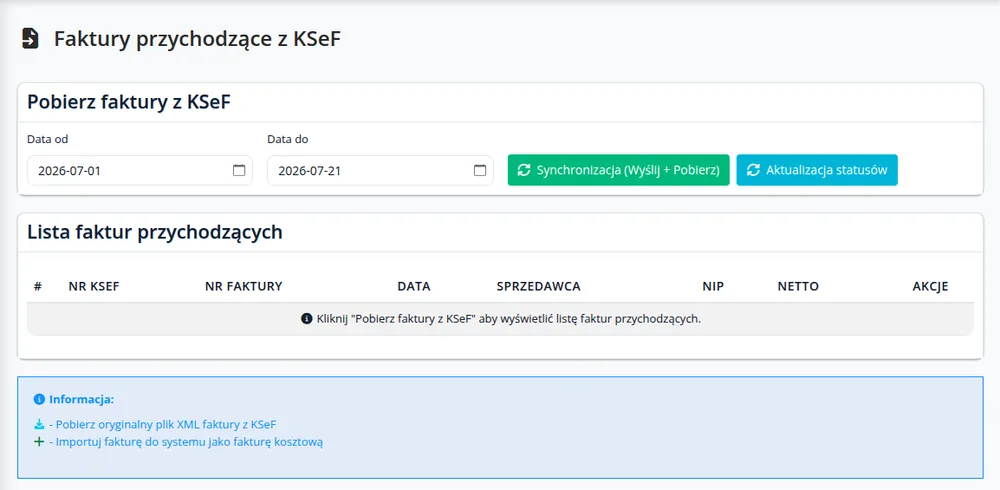Click the SPRZEDAWCA column header
This screenshot has width=1000, height=490.
(x=538, y=286)
